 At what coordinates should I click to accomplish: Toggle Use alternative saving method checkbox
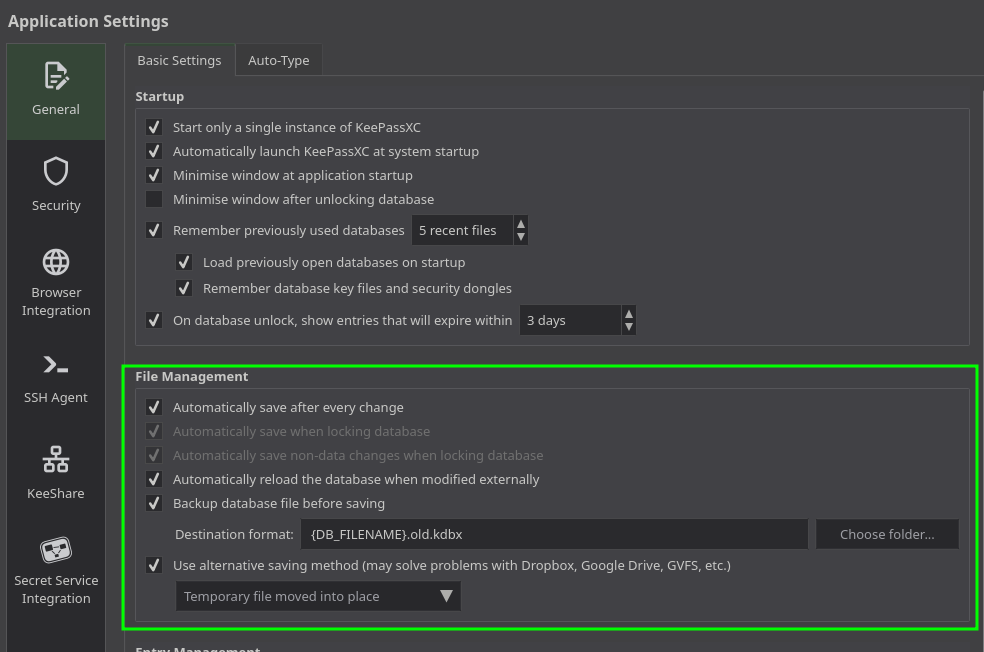pos(154,565)
